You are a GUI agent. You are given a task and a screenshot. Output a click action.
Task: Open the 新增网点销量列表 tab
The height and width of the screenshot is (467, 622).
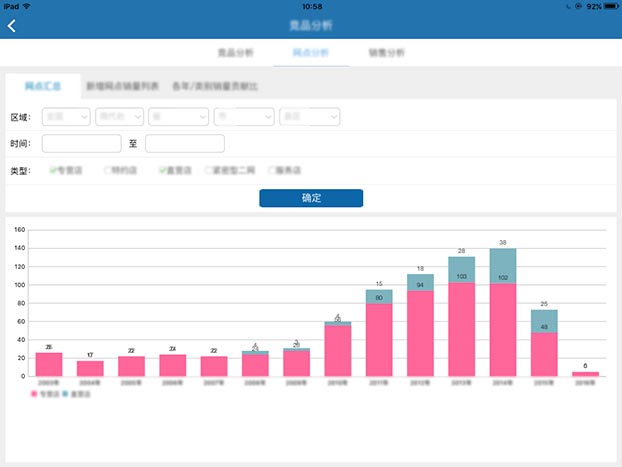122,87
